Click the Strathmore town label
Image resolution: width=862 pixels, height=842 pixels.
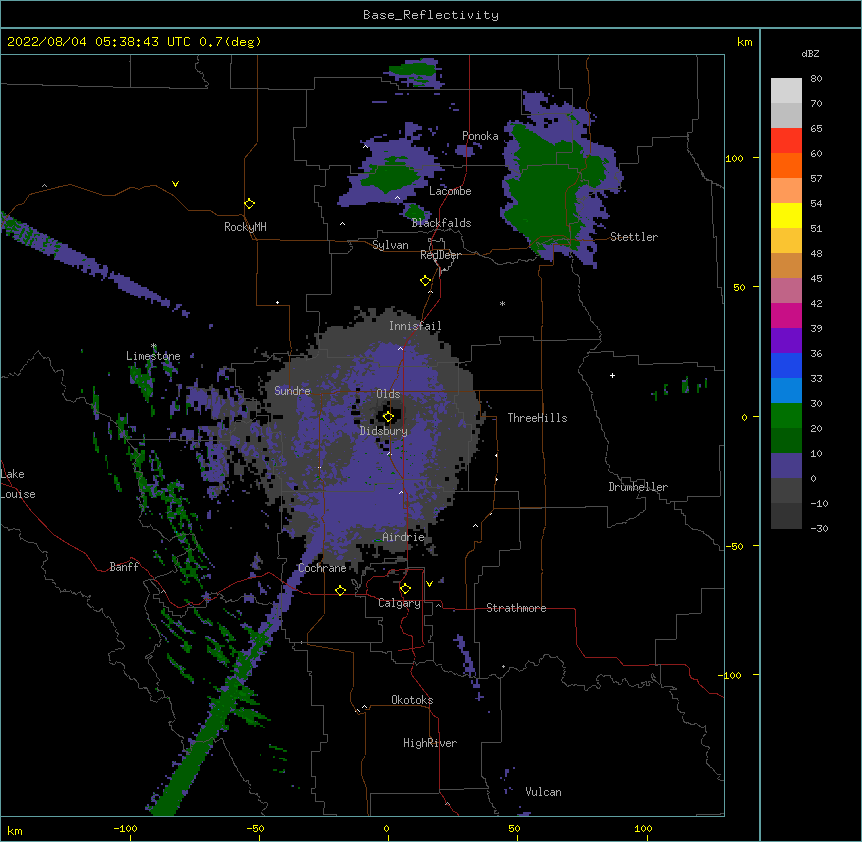pyautogui.click(x=516, y=608)
